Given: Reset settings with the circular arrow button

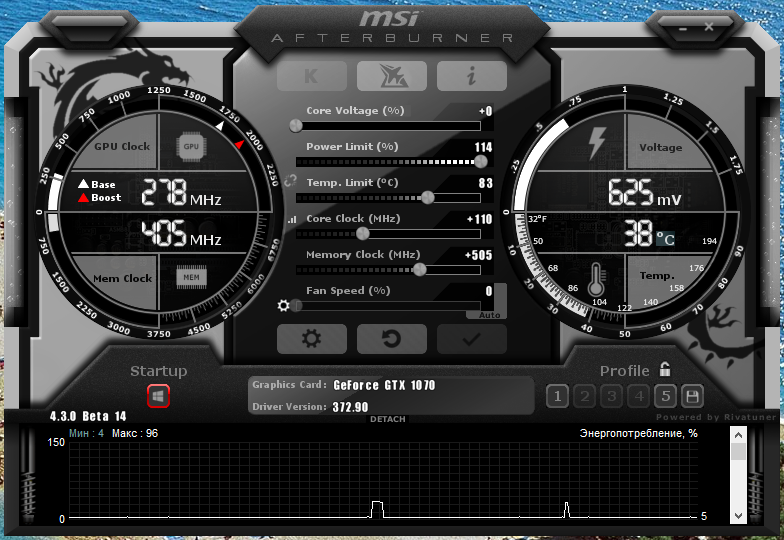Looking at the screenshot, I should pos(392,339).
